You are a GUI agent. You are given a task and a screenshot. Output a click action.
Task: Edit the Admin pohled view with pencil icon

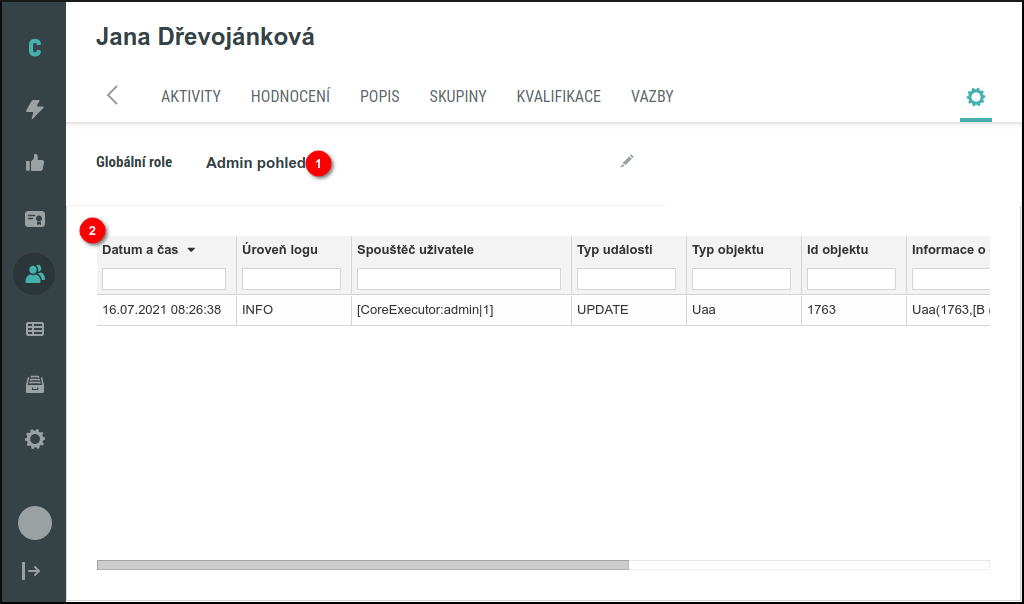(x=627, y=160)
